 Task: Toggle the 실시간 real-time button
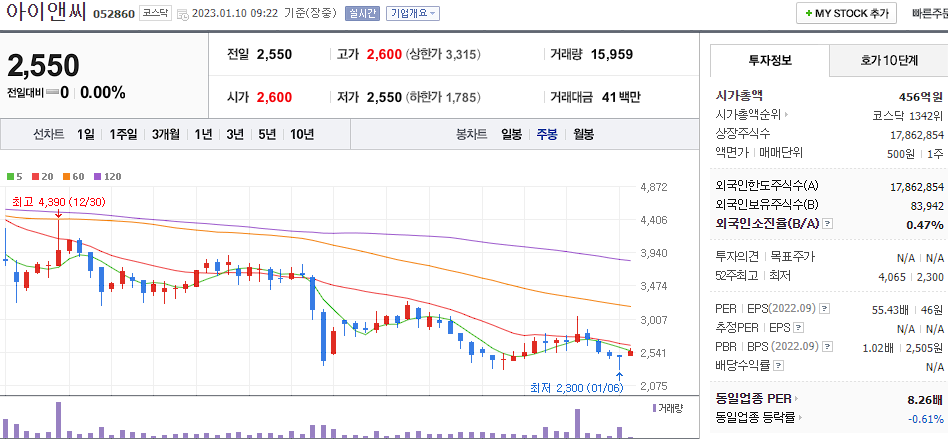click(363, 13)
